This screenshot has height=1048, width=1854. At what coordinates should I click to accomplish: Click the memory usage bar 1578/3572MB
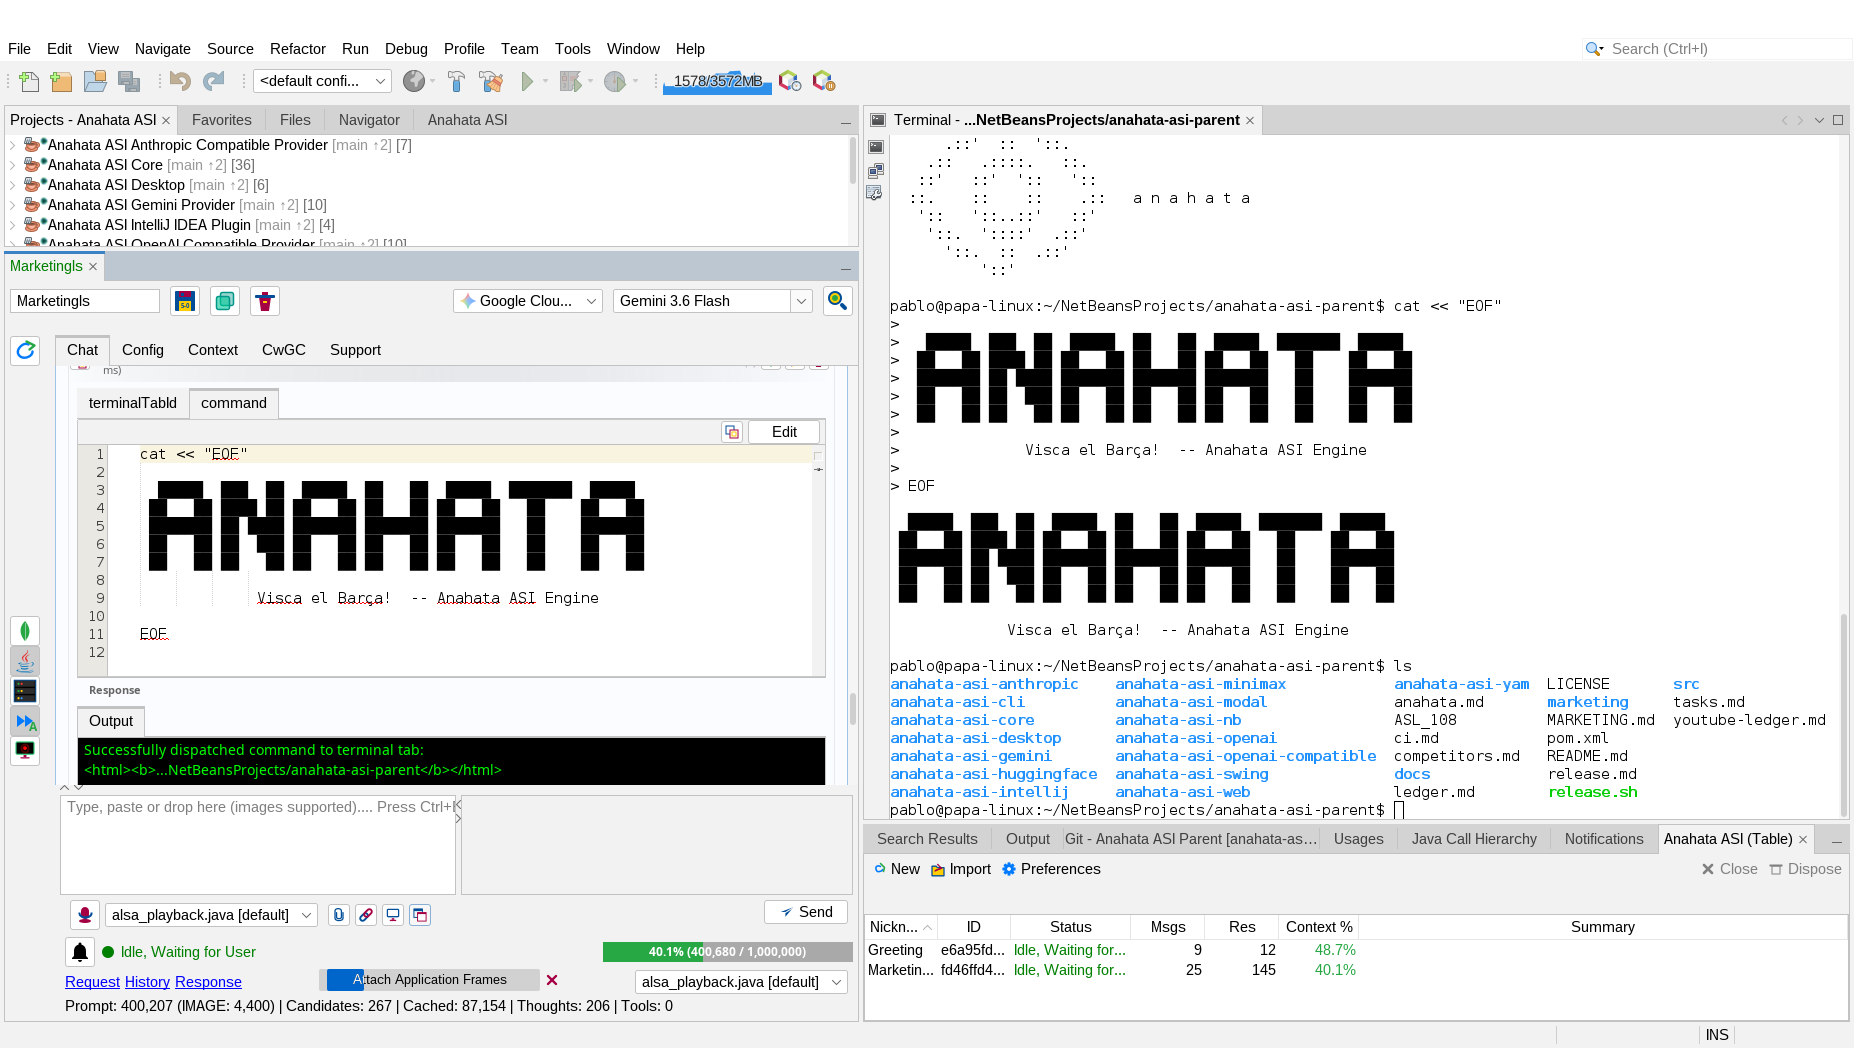[x=717, y=81]
